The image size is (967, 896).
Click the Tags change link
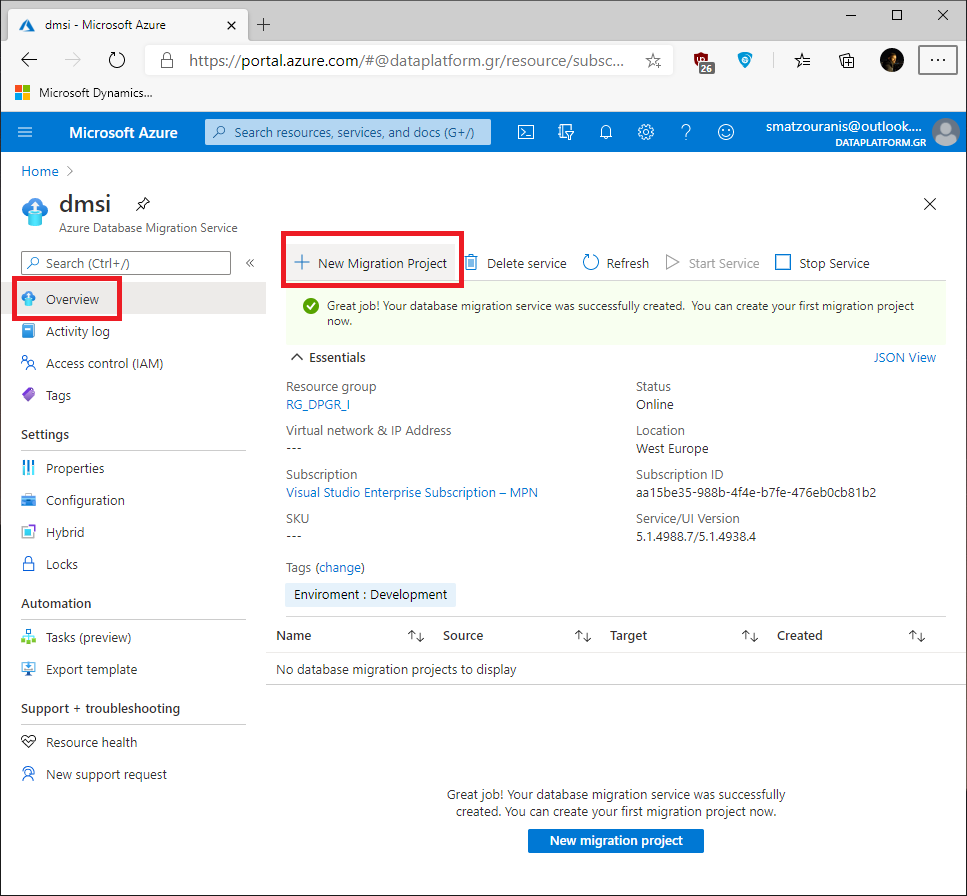click(x=340, y=567)
